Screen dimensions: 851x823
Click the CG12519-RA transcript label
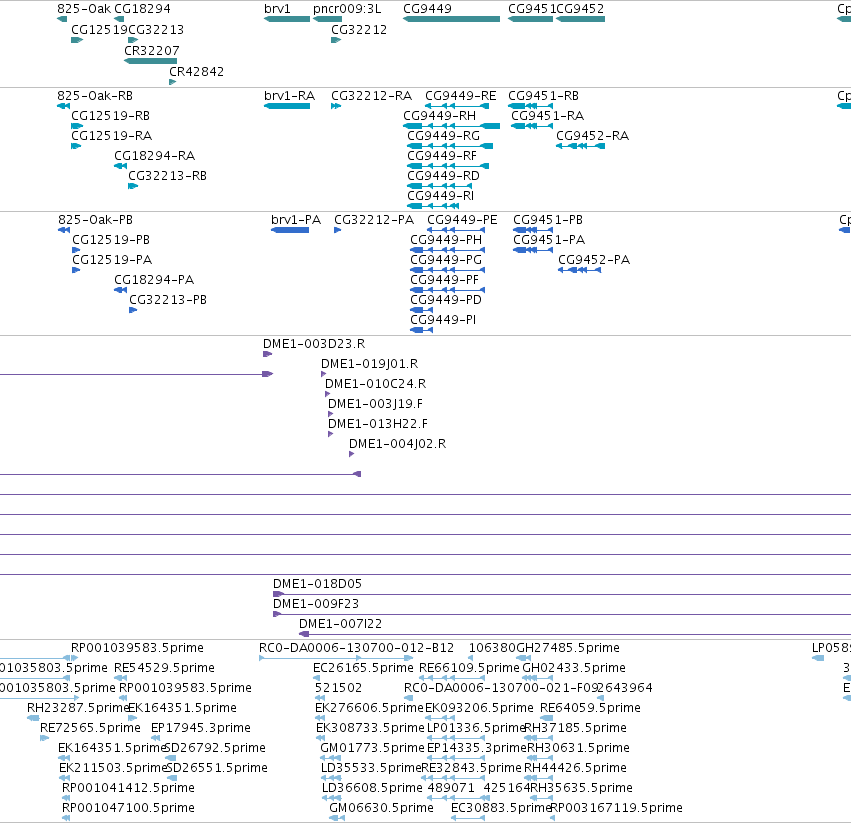(x=111, y=136)
